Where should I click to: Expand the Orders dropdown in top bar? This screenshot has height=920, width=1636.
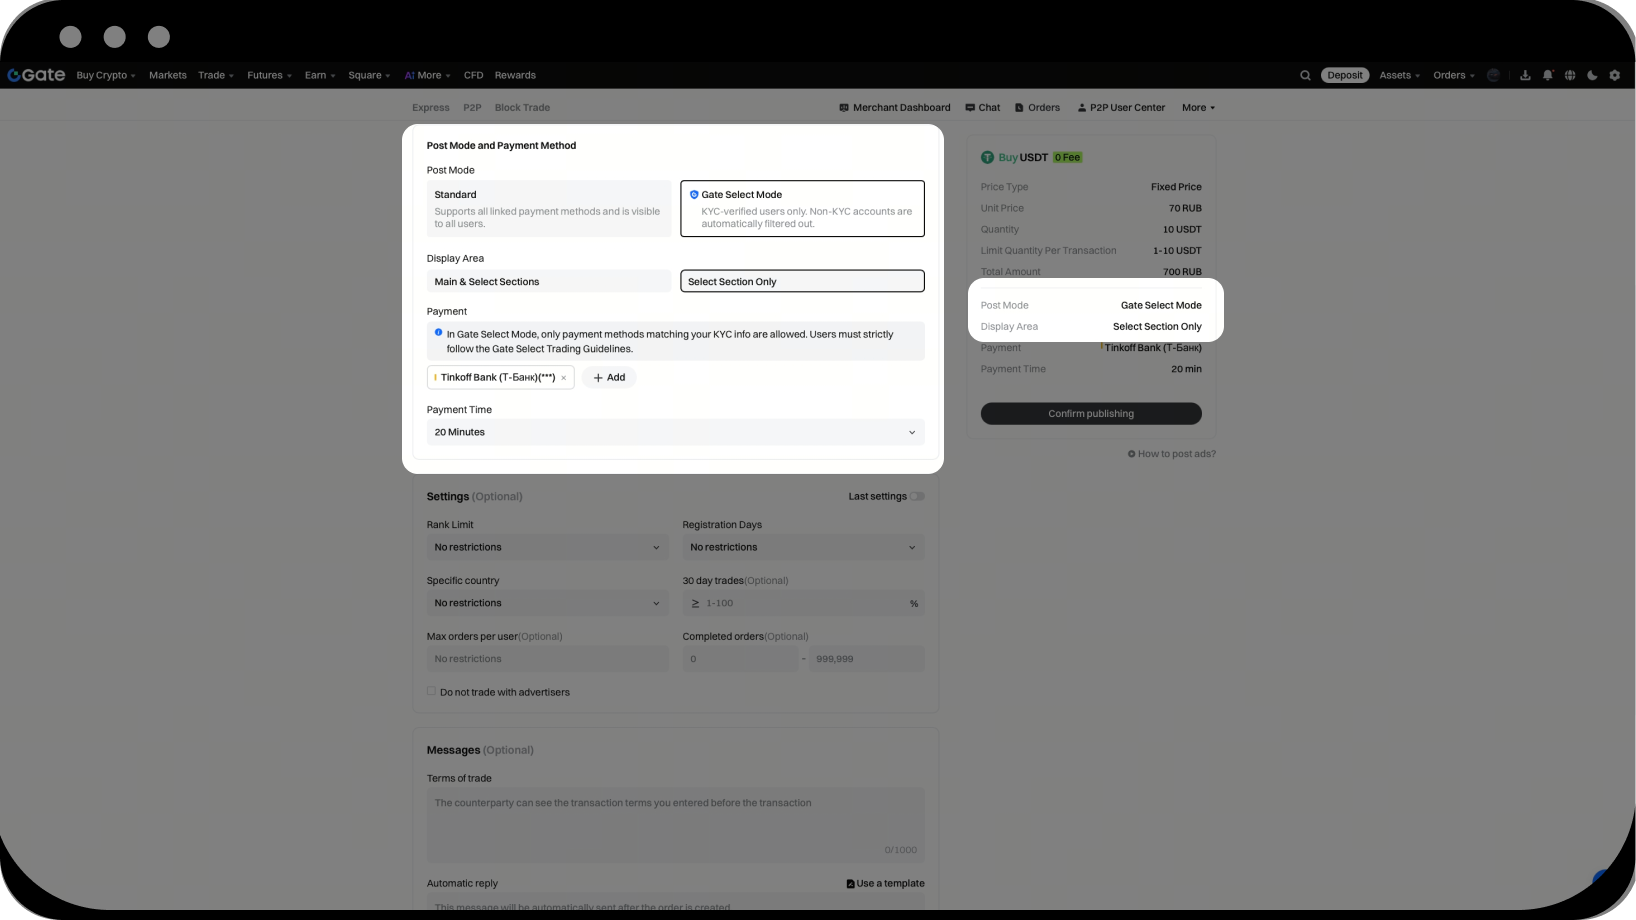click(x=1454, y=75)
